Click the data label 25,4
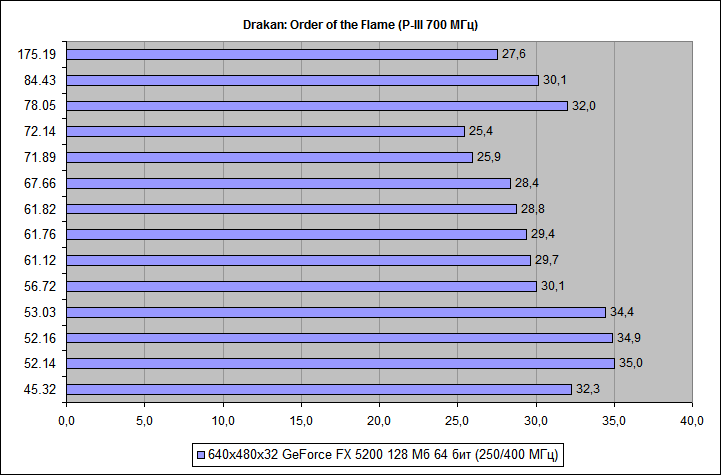721x475 pixels. pyautogui.click(x=481, y=131)
